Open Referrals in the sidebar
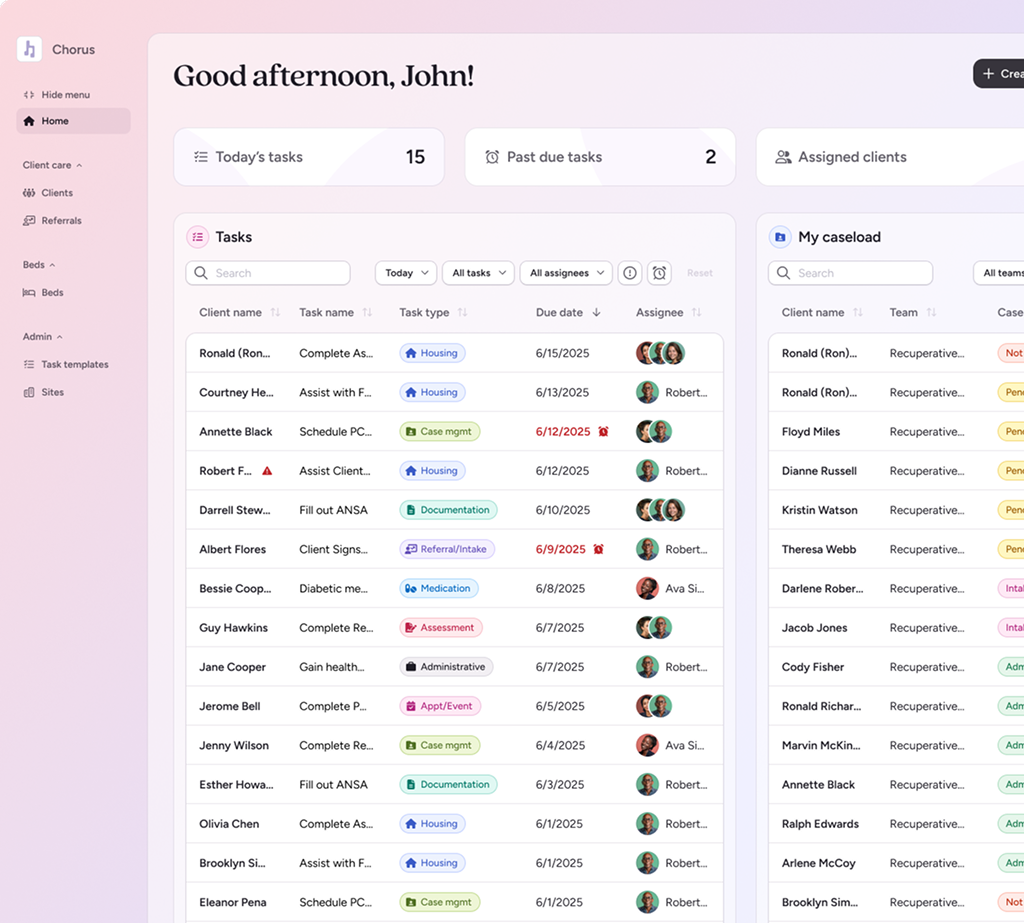1024x923 pixels. (x=52, y=221)
